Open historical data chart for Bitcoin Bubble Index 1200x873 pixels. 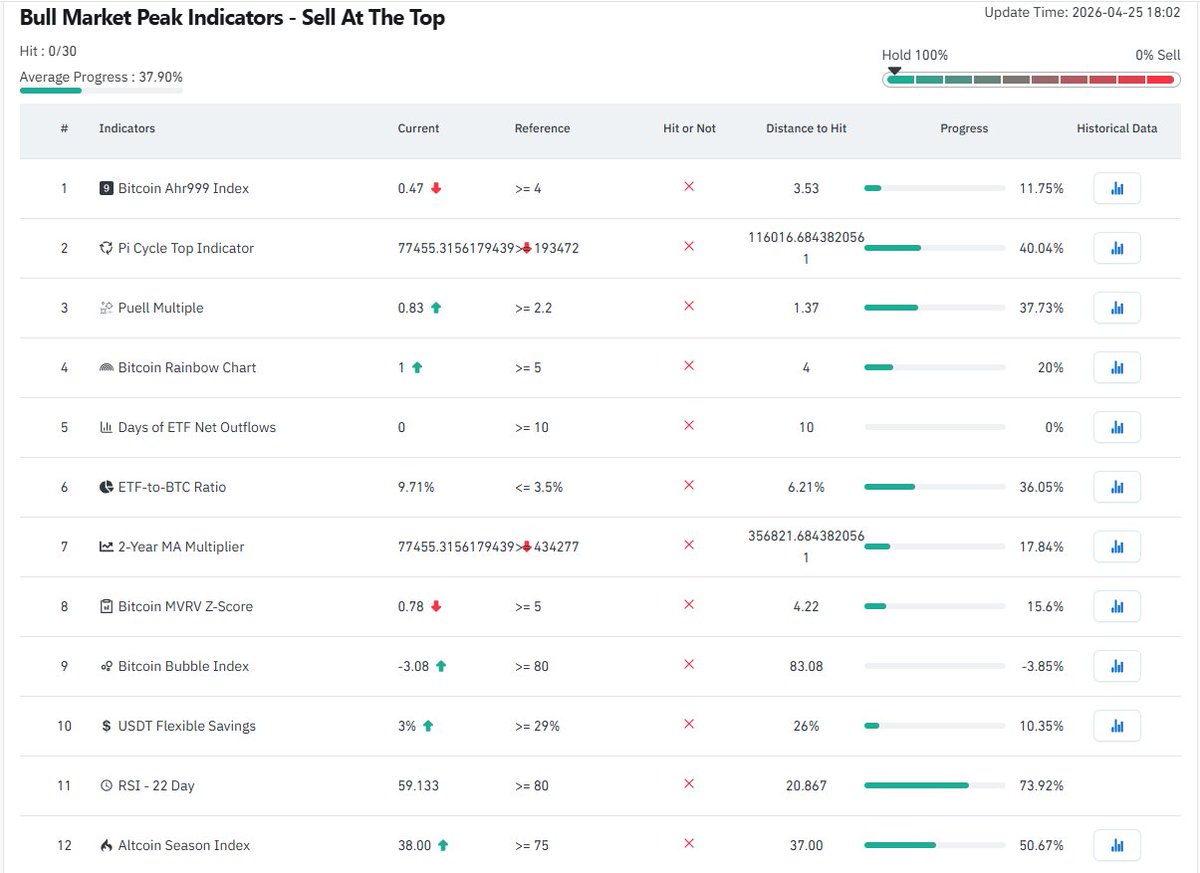click(x=1117, y=666)
